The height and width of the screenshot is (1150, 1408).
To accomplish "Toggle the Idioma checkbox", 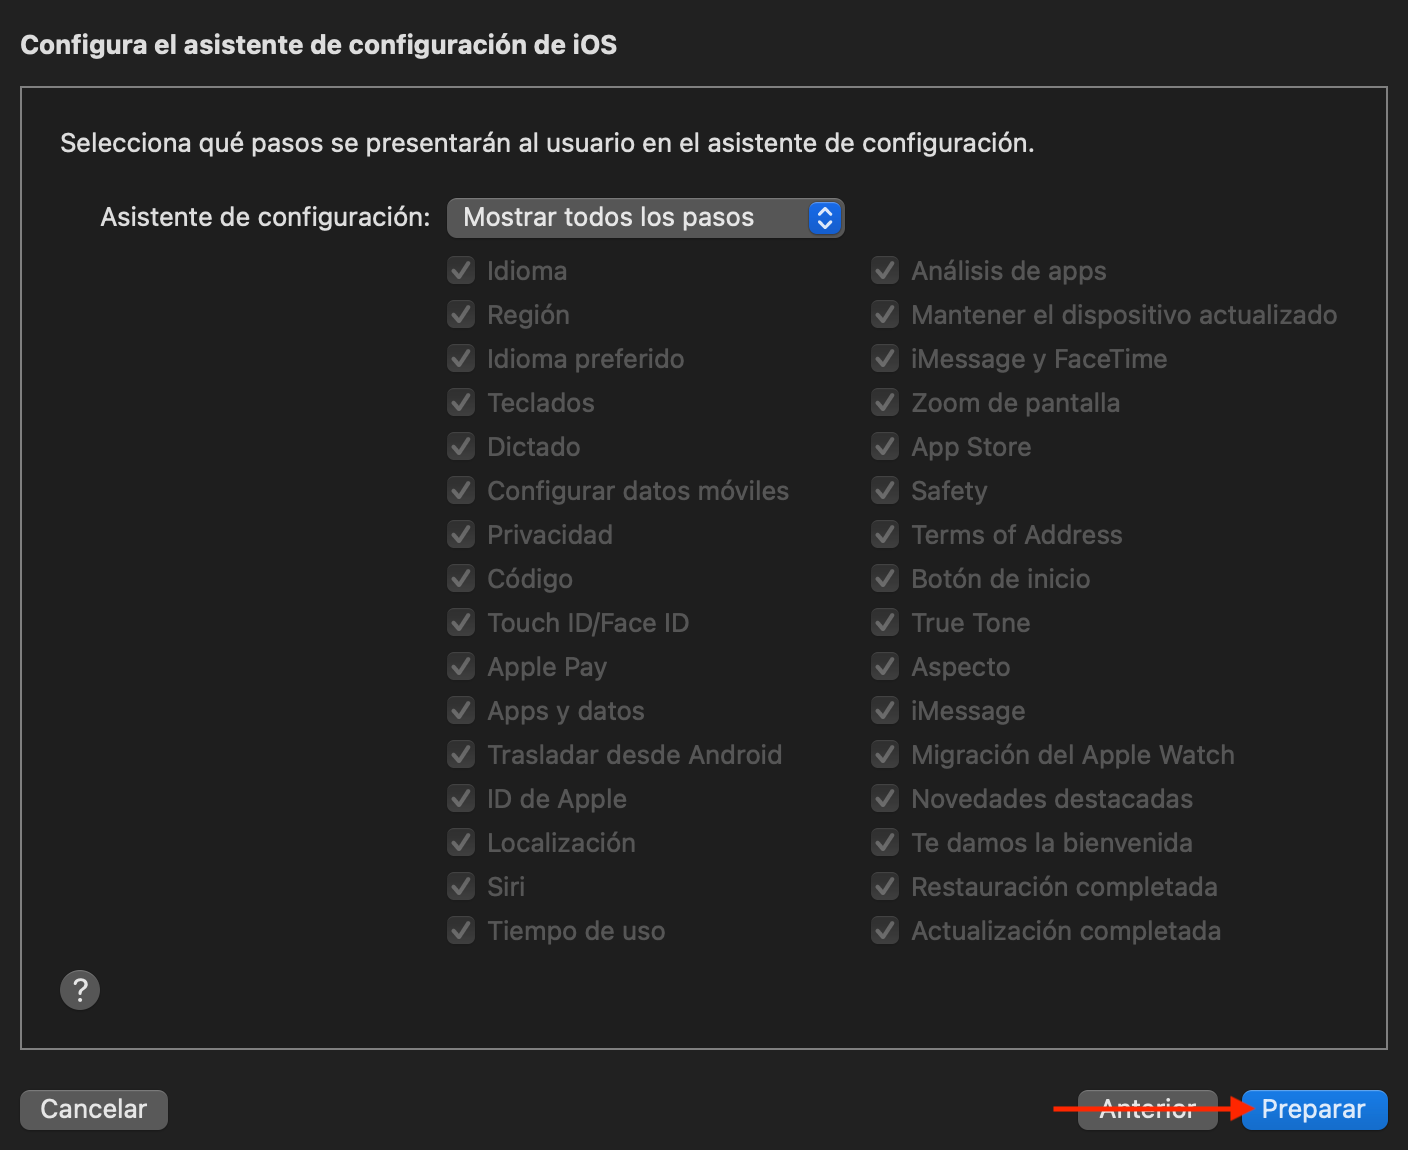I will [x=461, y=271].
